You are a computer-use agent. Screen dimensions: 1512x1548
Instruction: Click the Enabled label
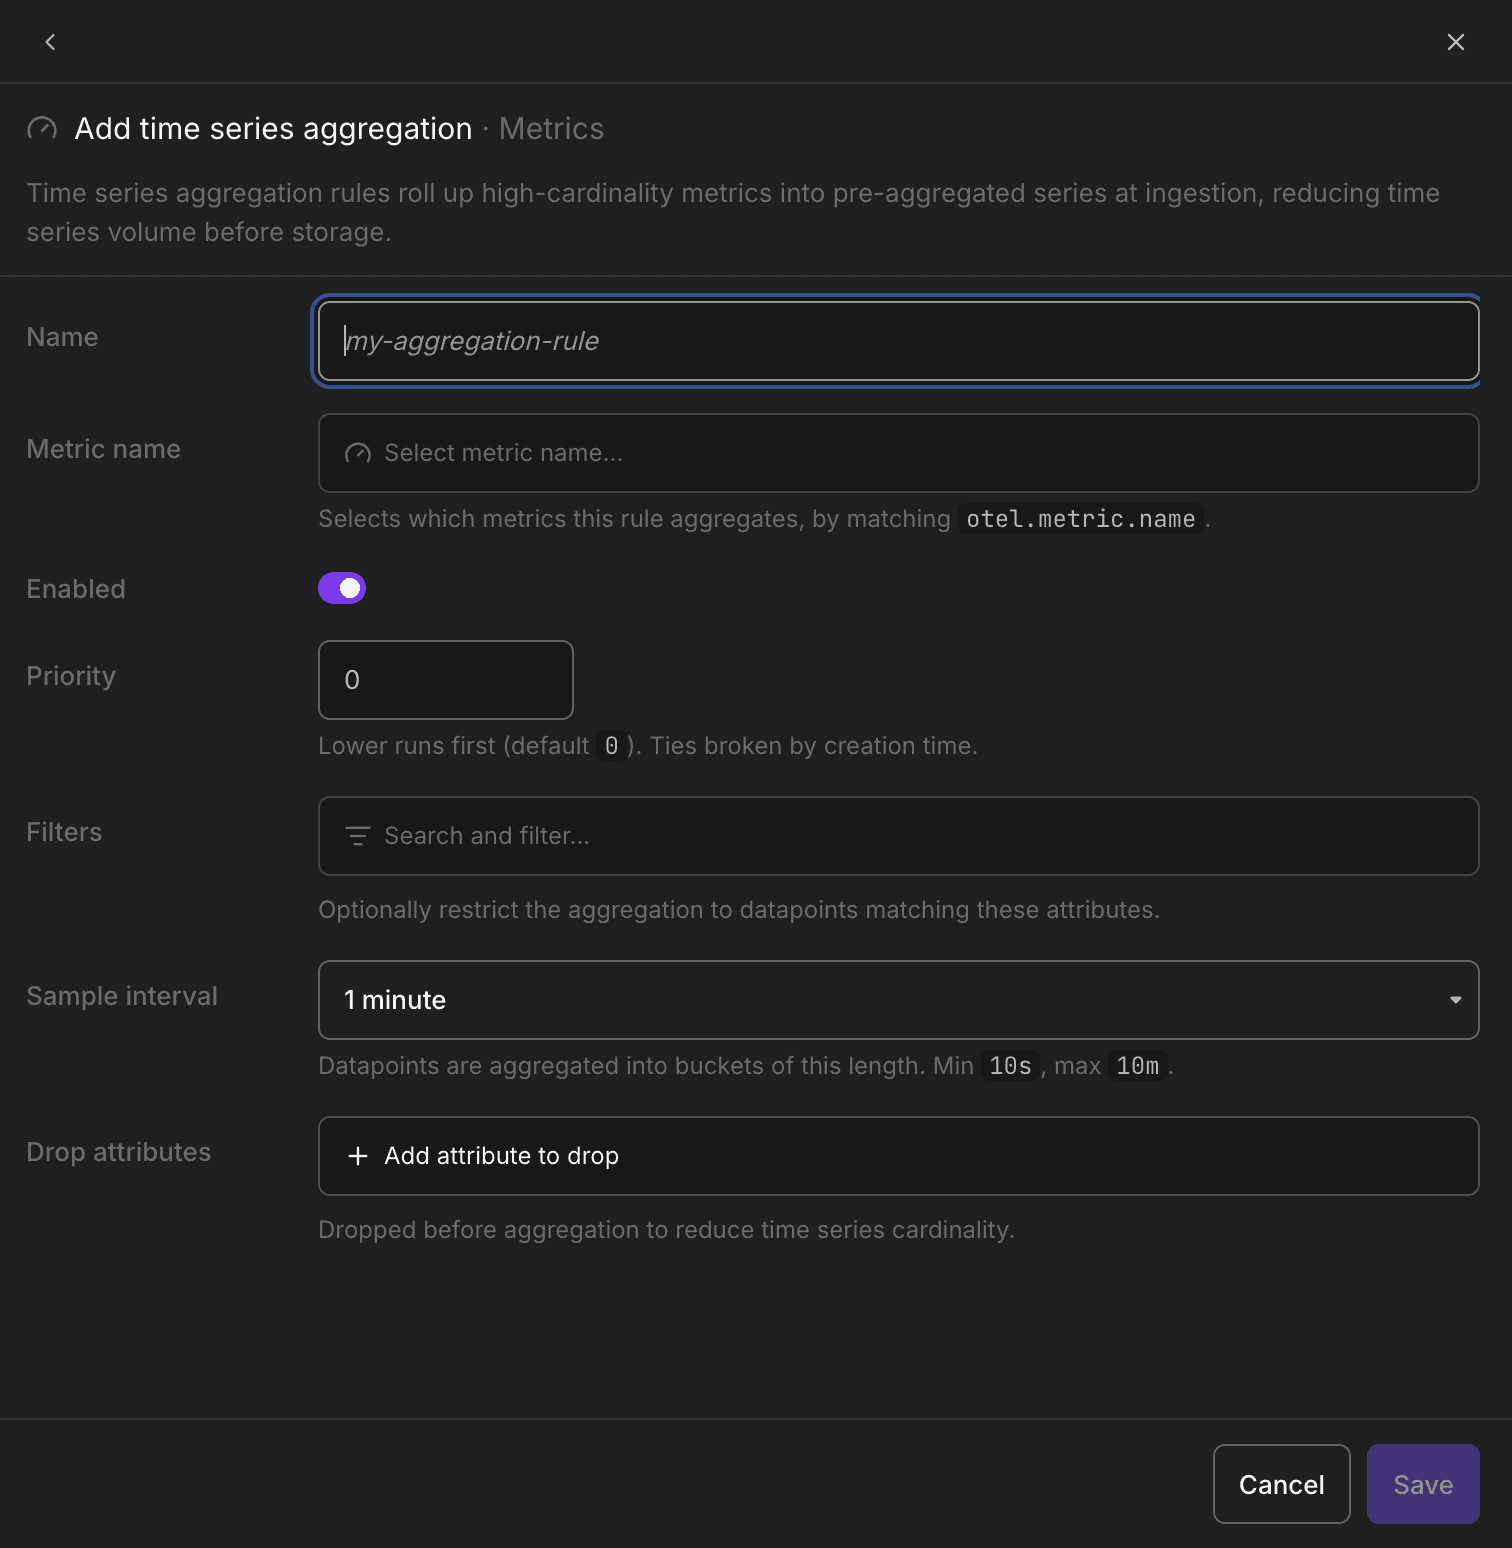[x=76, y=589]
